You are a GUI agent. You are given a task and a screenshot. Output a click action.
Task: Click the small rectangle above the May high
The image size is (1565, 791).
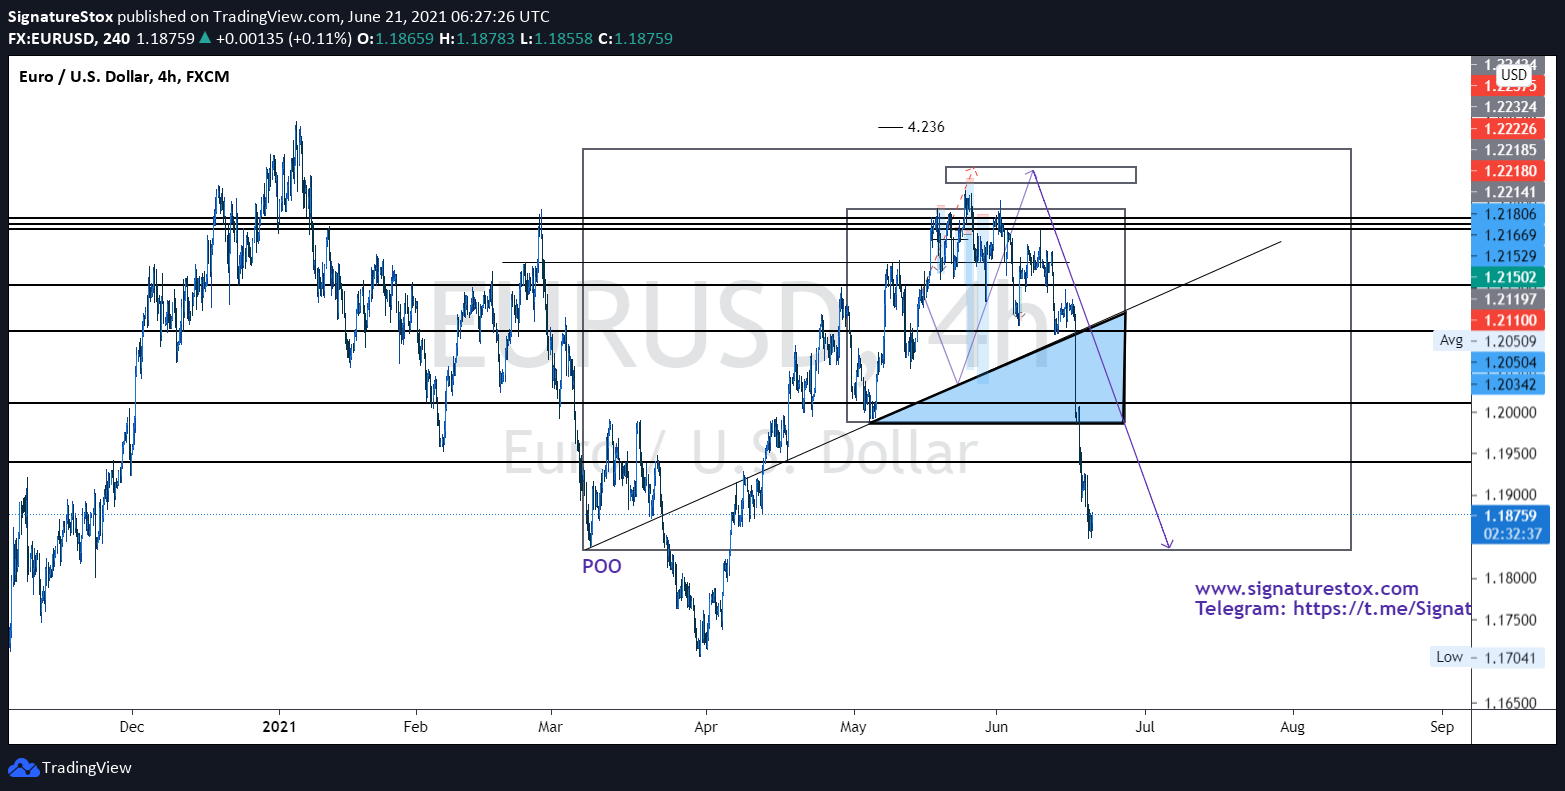click(x=1041, y=175)
